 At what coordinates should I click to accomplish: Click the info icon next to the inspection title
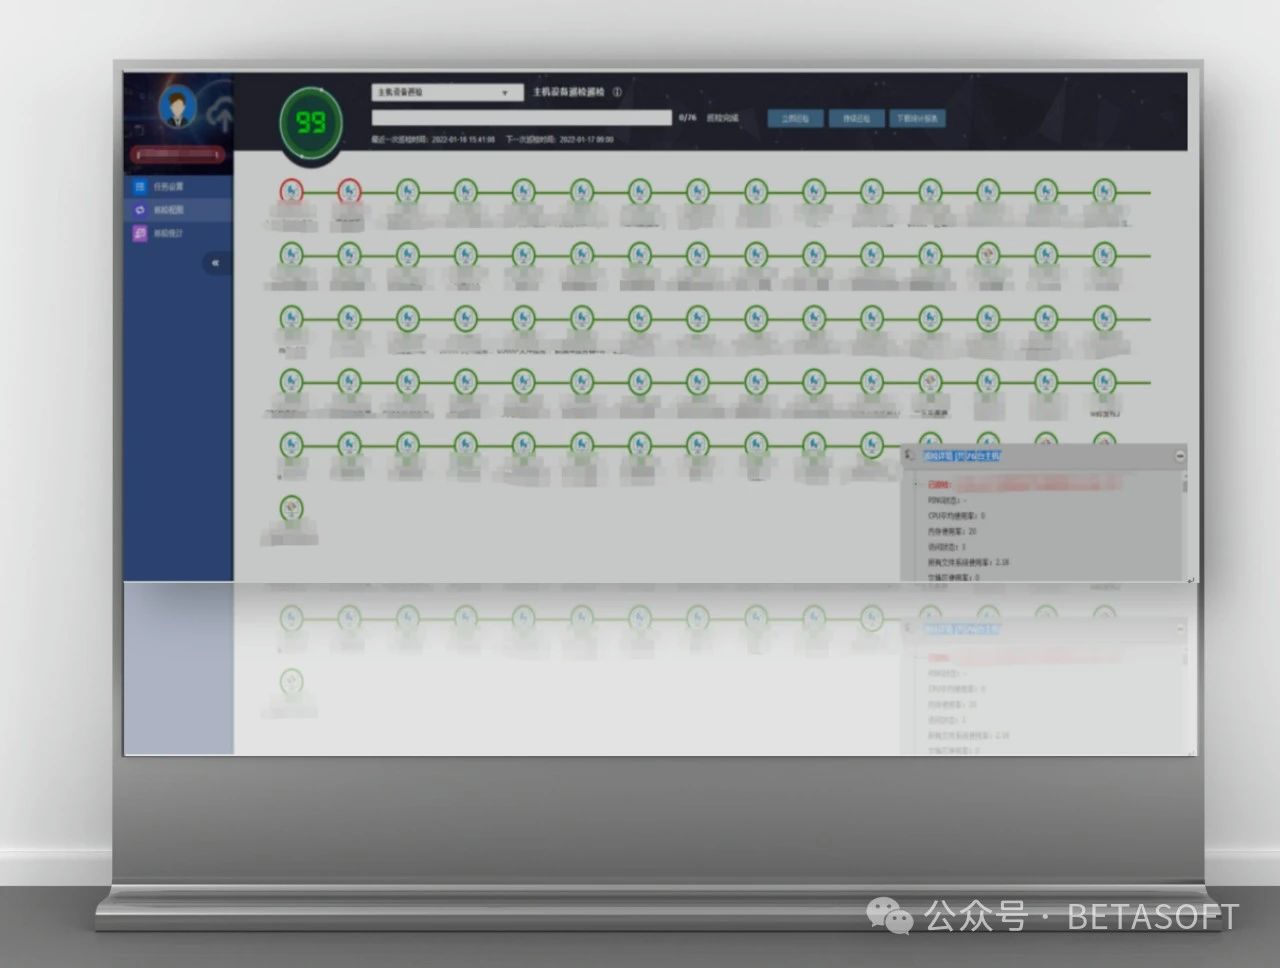(x=617, y=92)
